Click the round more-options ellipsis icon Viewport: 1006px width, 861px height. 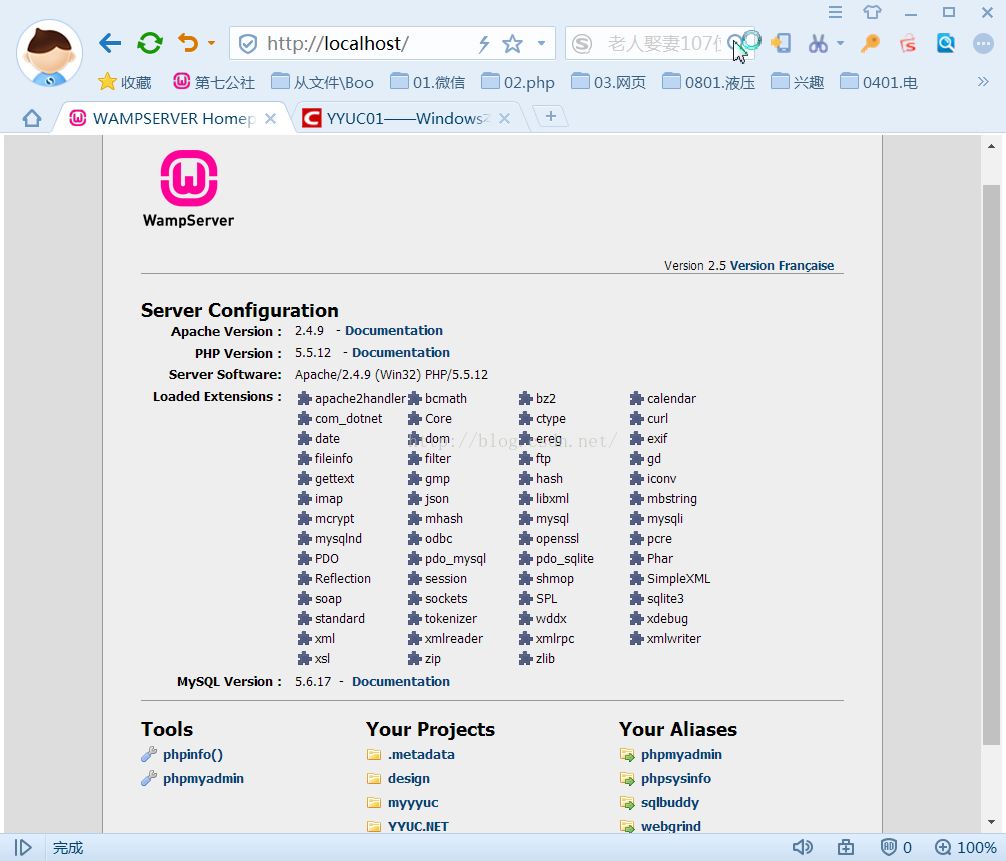click(x=983, y=44)
